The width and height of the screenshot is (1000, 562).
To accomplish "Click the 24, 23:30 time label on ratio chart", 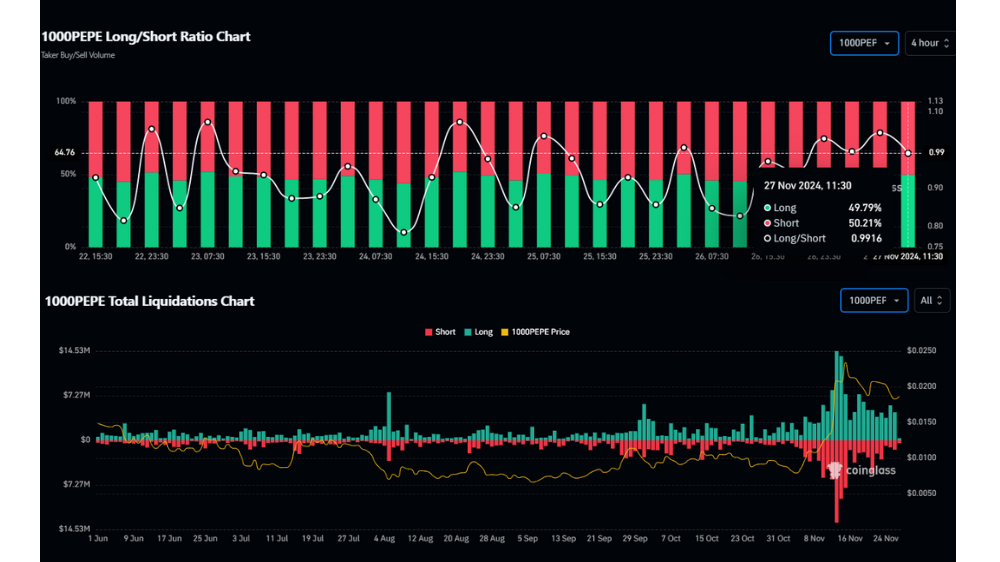I will click(x=487, y=256).
